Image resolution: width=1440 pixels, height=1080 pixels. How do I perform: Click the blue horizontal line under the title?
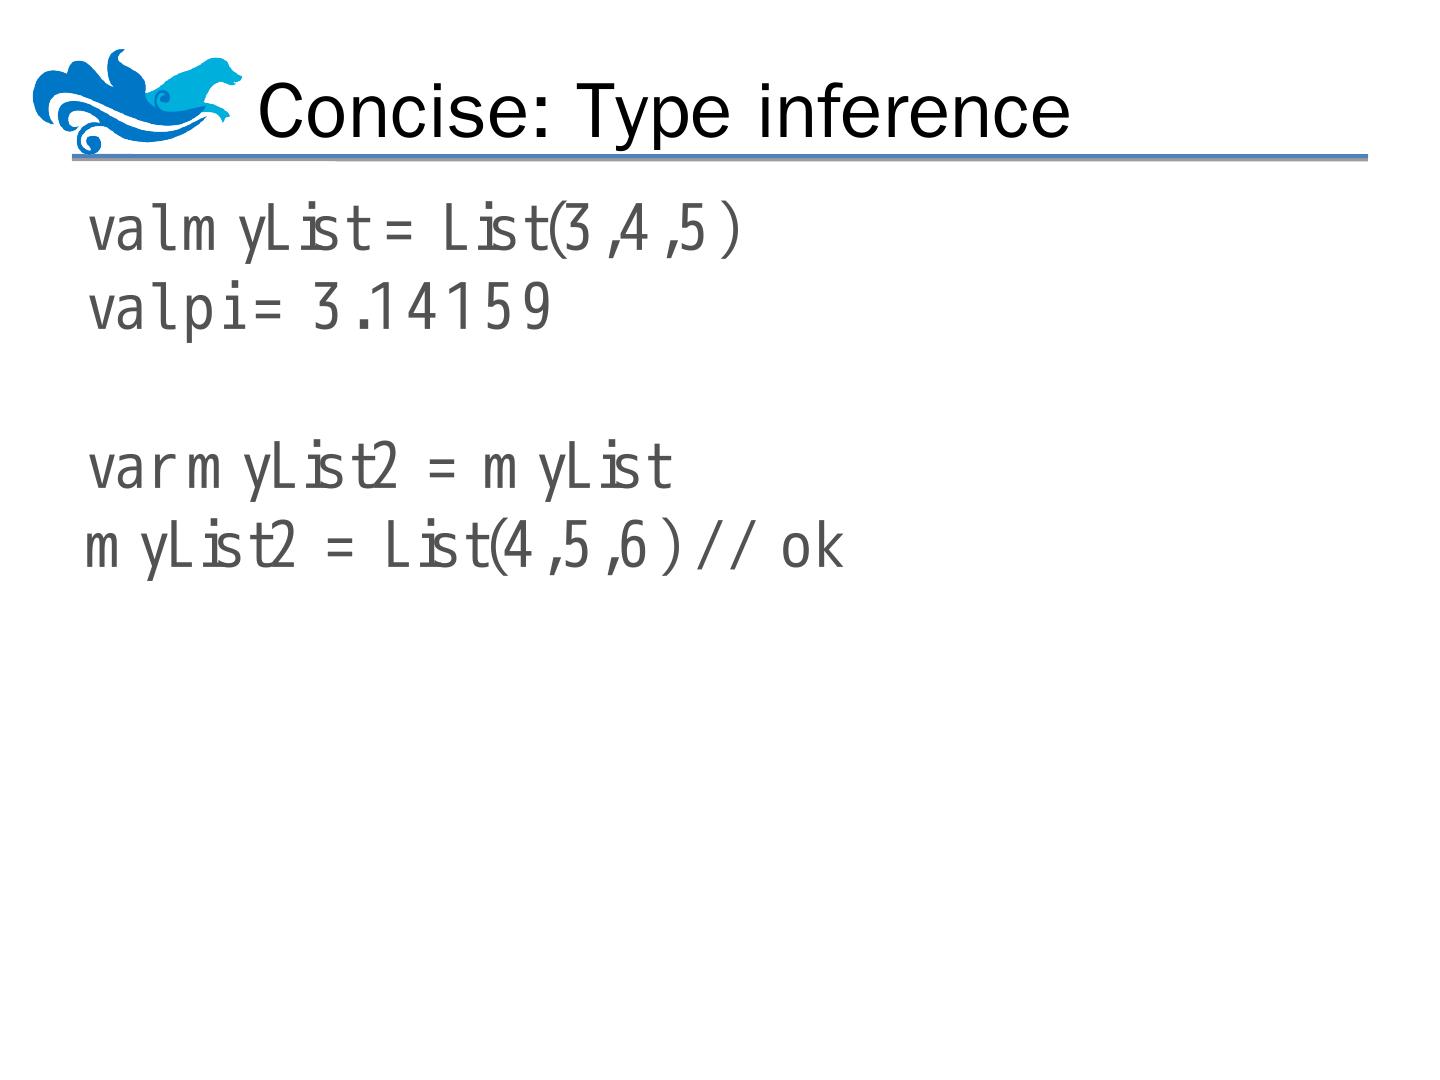tap(720, 158)
